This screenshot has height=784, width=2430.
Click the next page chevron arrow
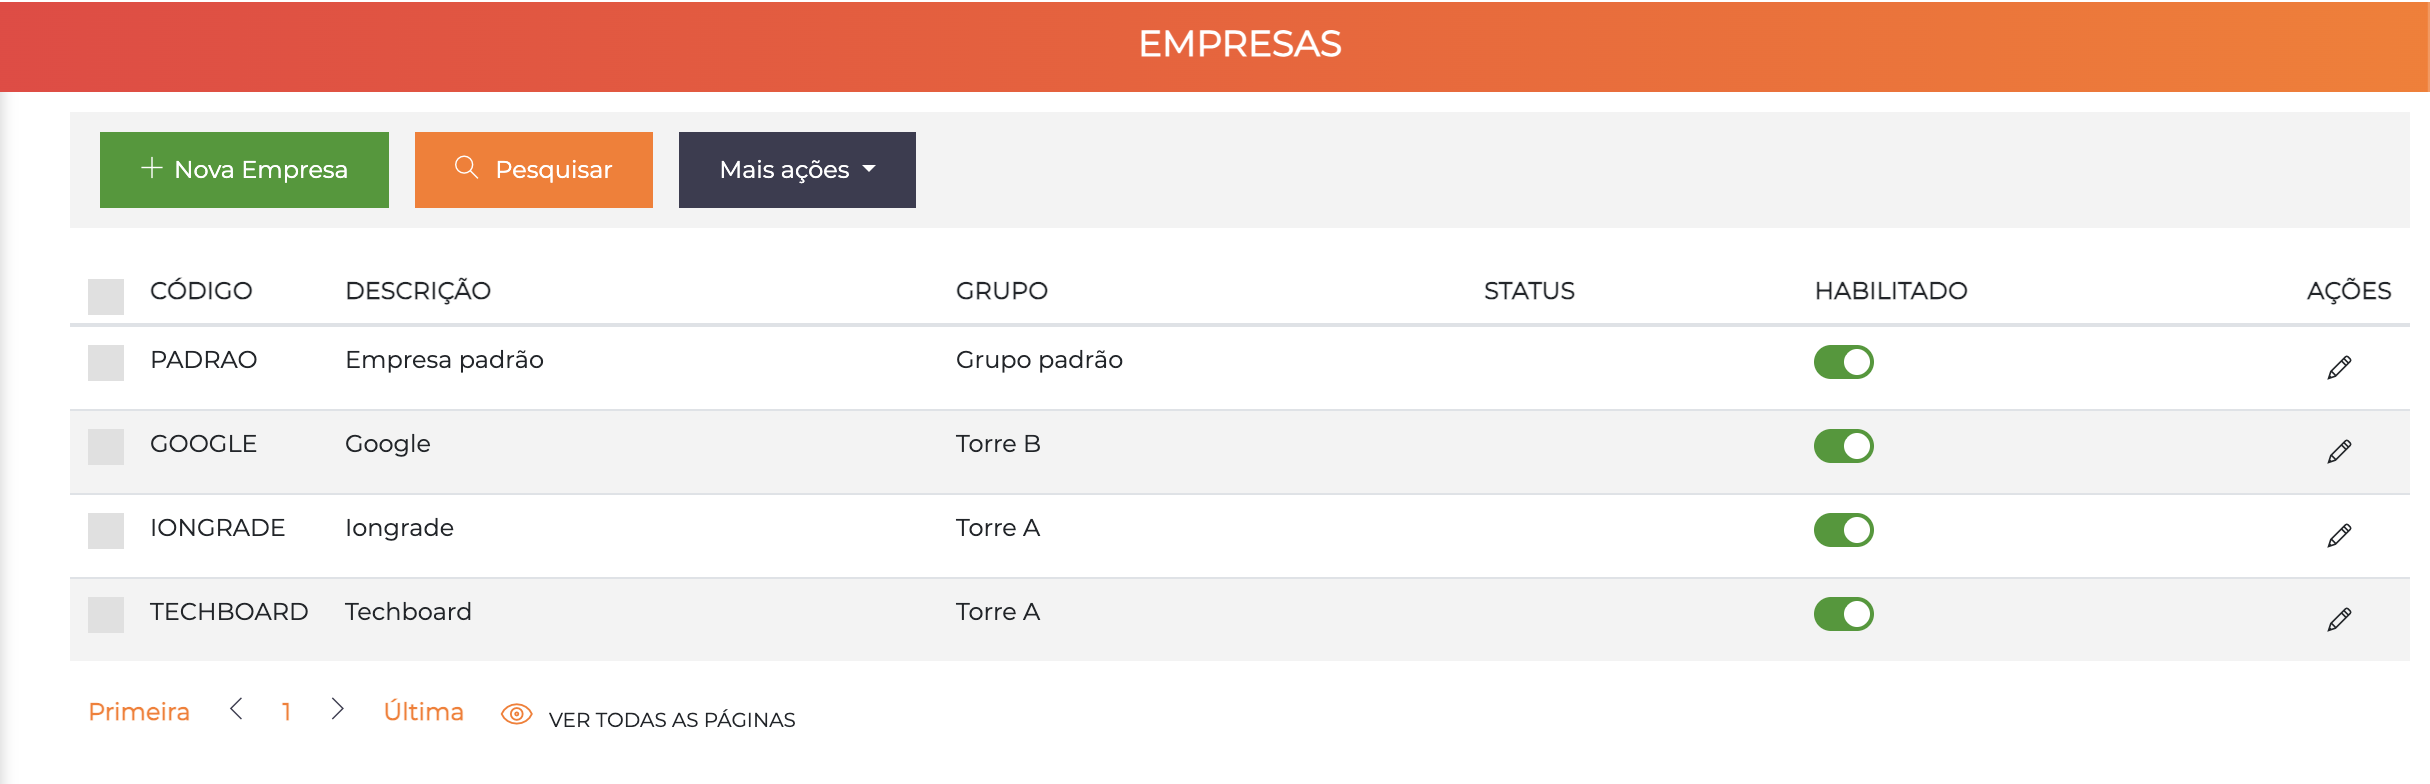click(336, 711)
